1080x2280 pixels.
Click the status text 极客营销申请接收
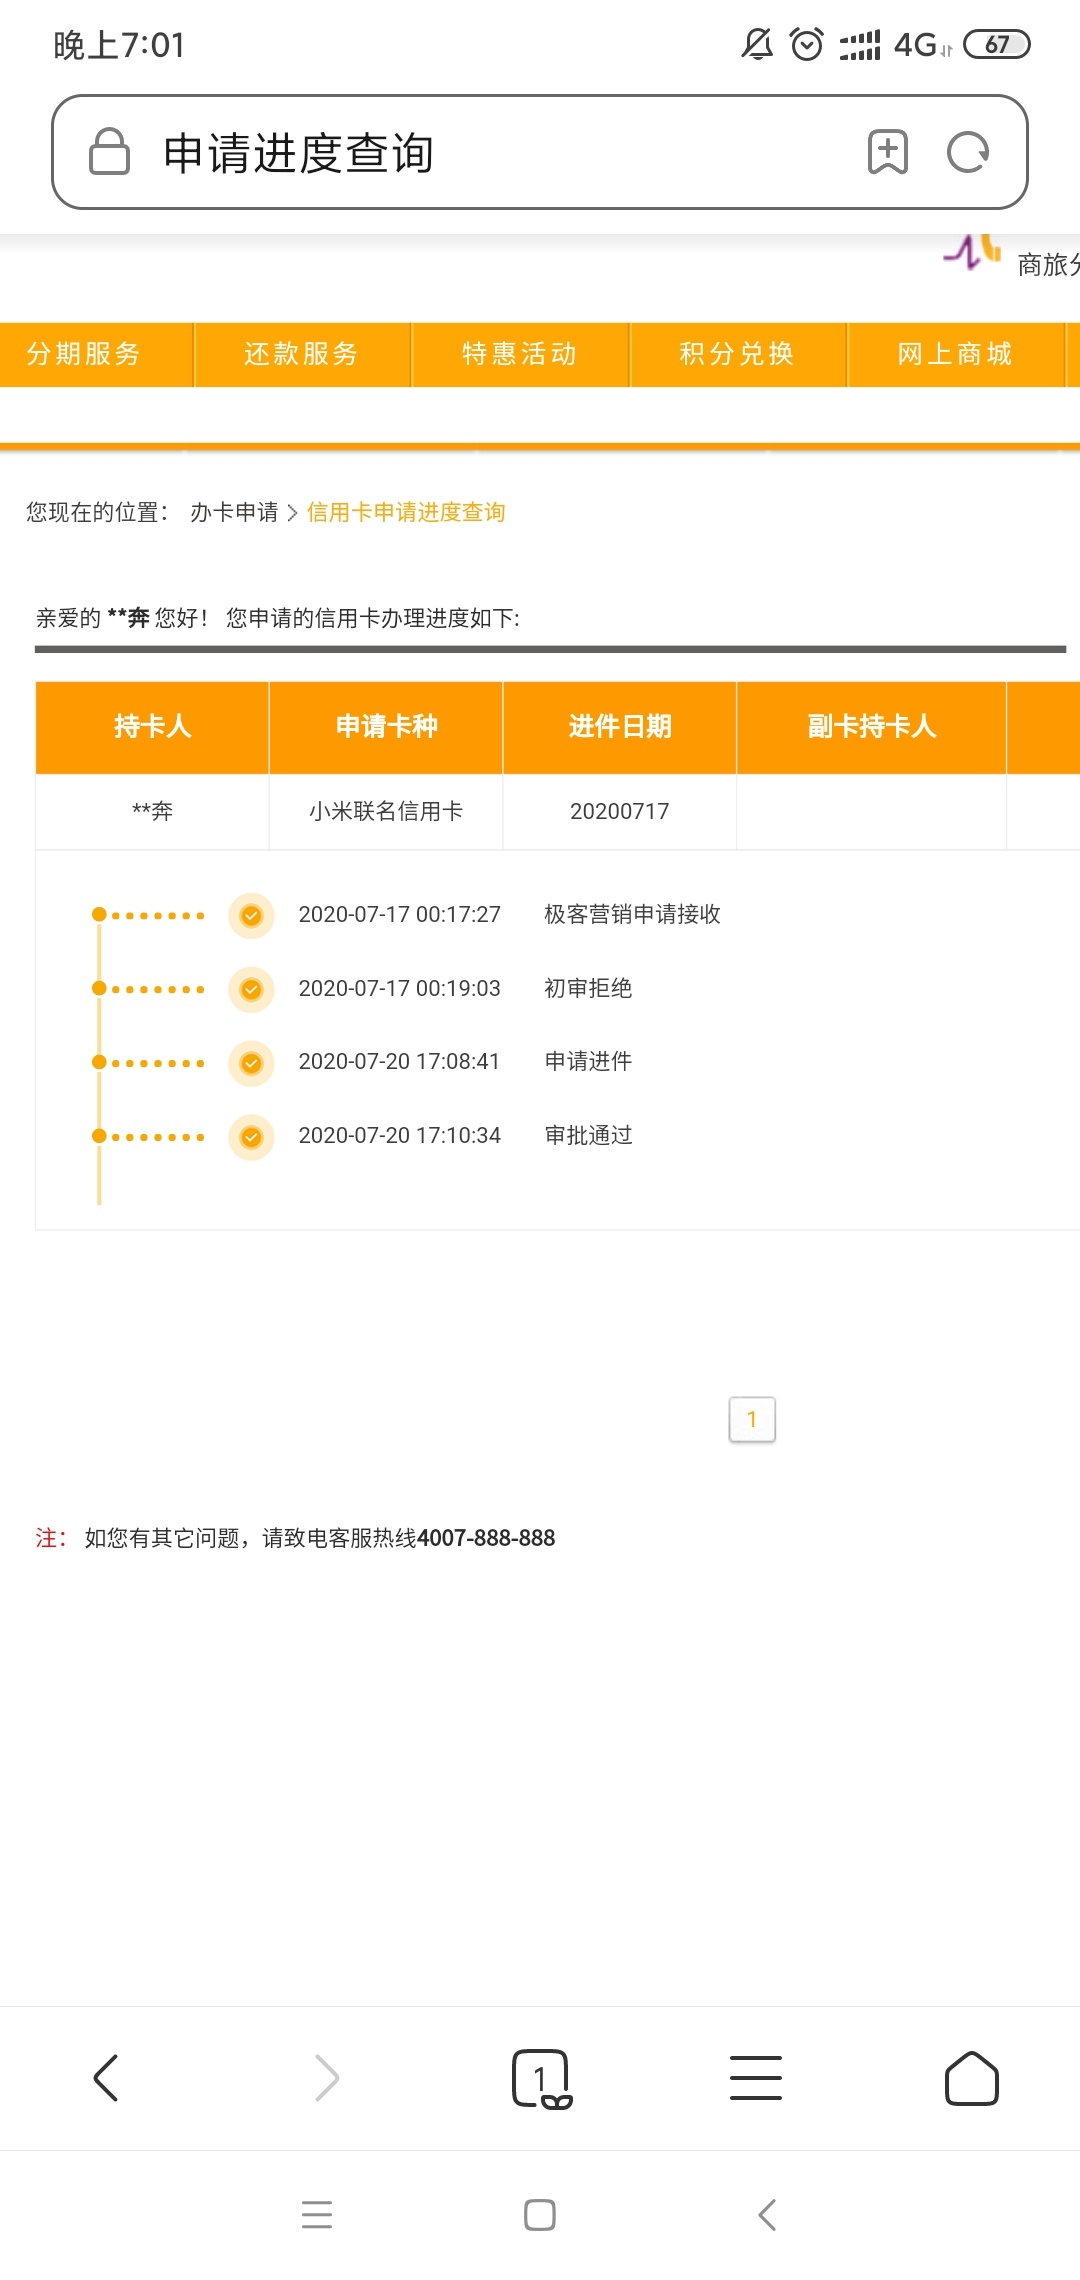(633, 914)
